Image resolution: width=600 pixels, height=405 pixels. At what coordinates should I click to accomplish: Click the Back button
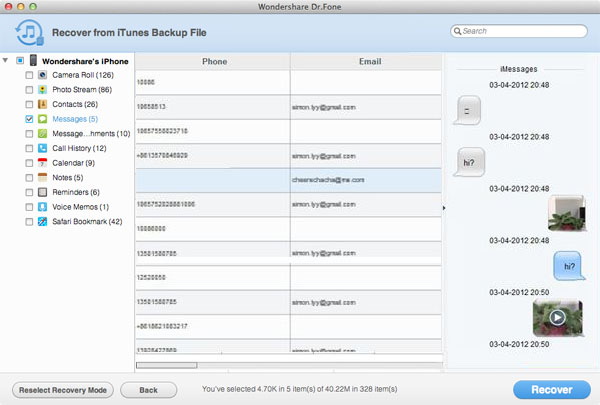(148, 390)
